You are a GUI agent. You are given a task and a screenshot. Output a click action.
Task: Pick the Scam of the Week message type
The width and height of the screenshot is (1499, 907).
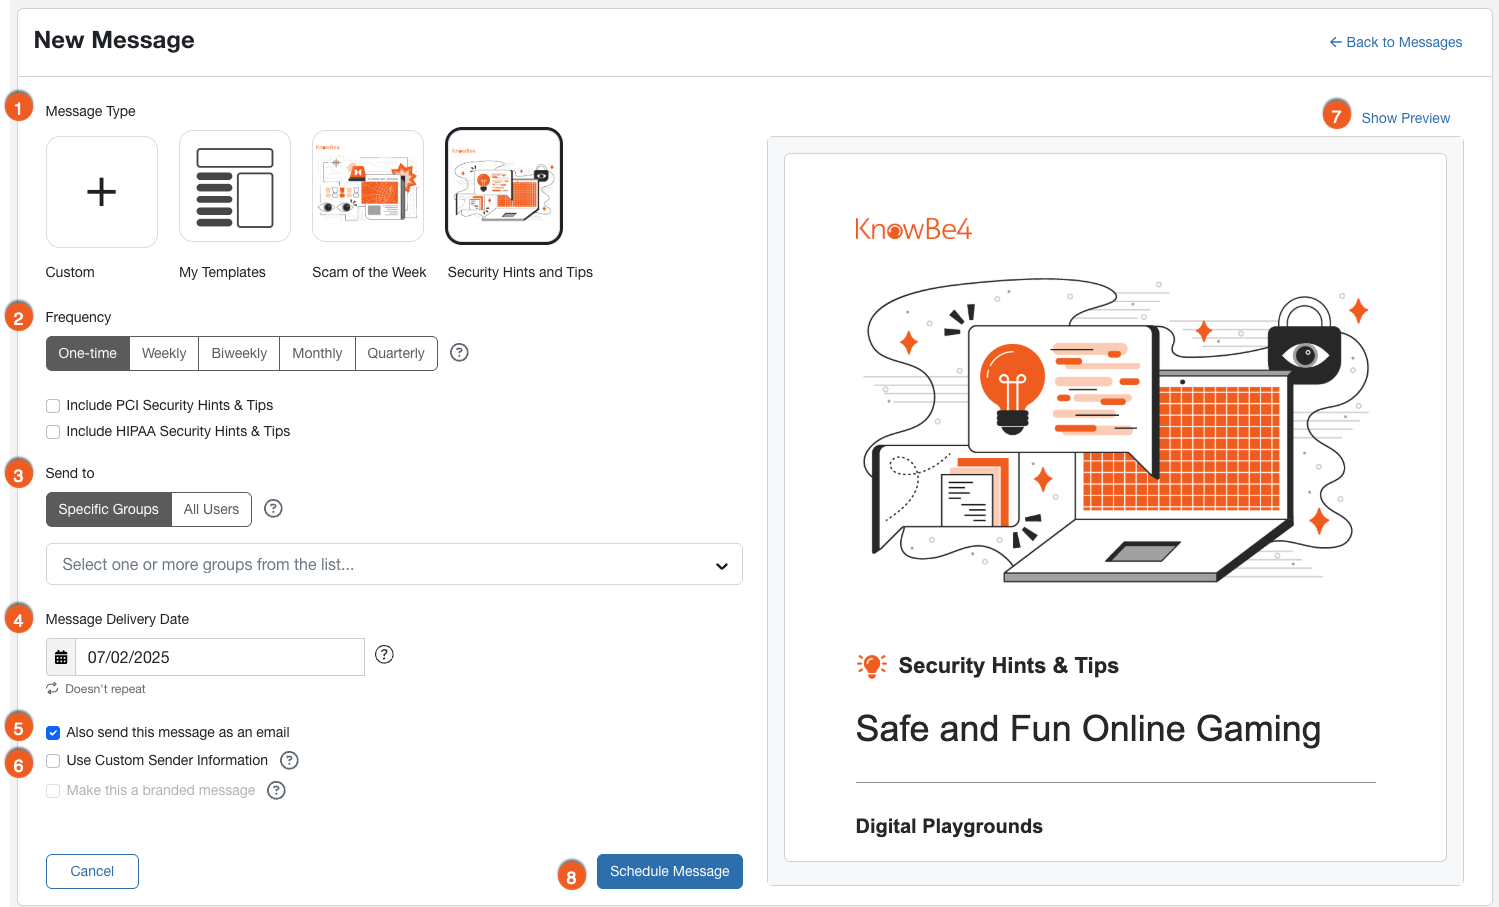point(367,186)
